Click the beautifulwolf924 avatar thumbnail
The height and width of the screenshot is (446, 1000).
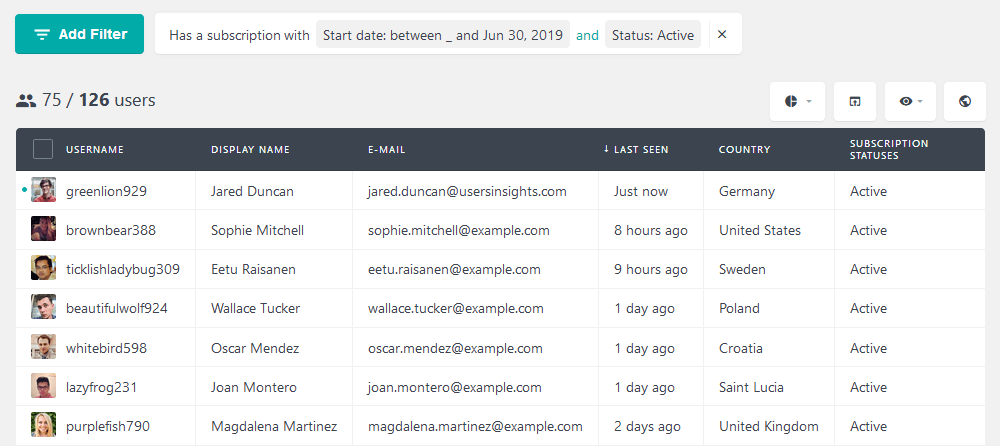click(43, 307)
